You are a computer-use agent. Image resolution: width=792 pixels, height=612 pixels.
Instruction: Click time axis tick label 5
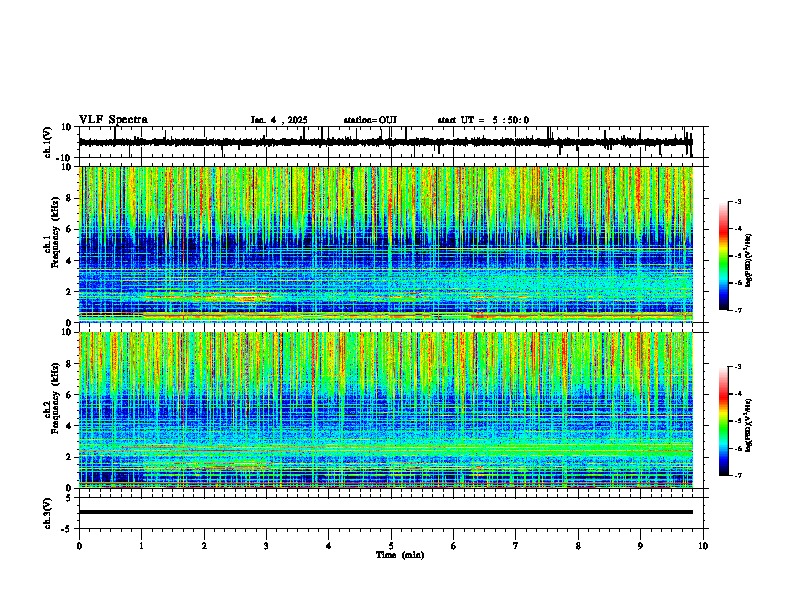(x=391, y=546)
